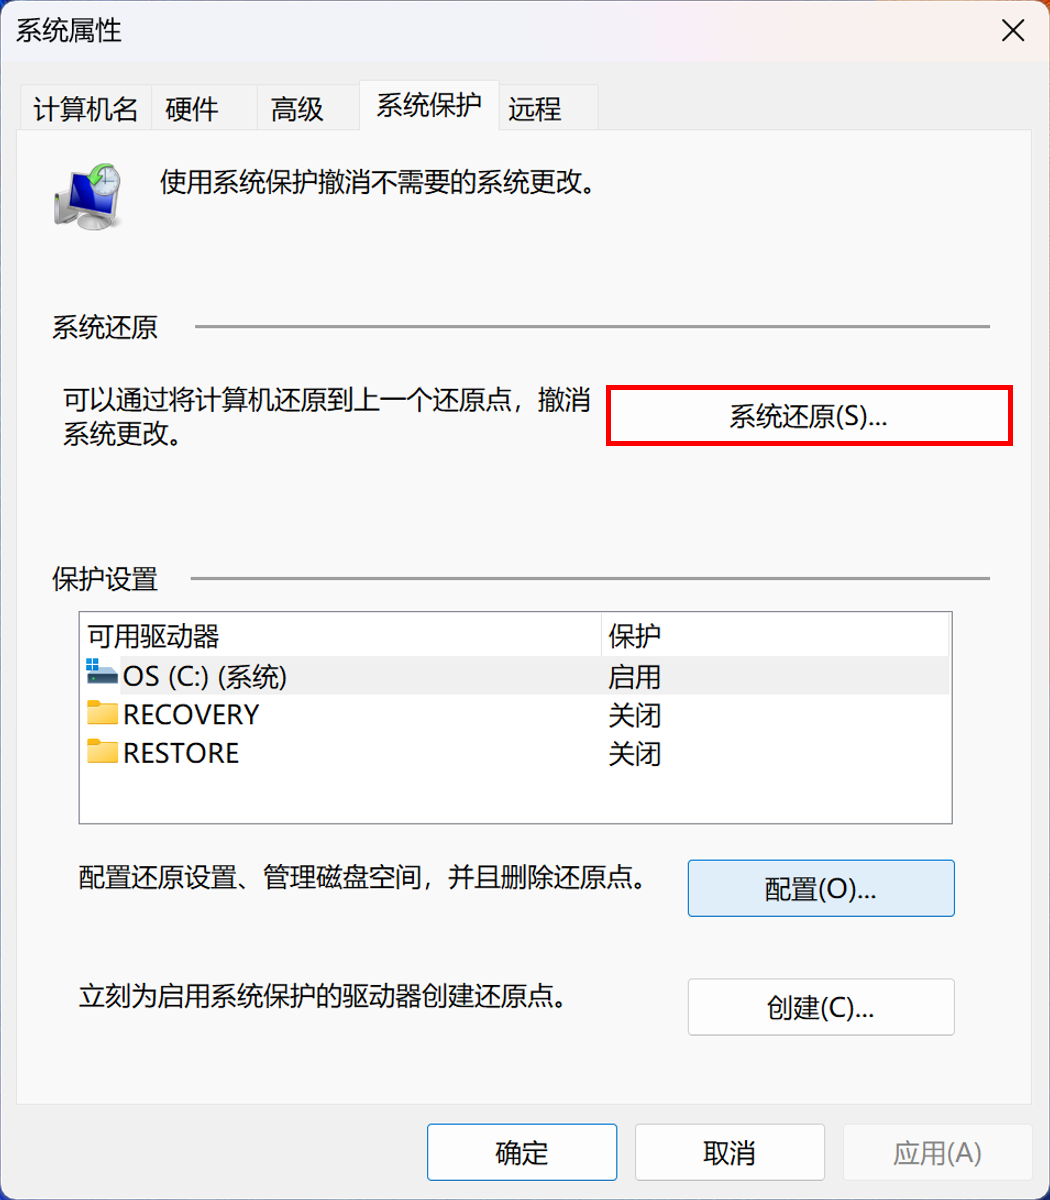Image resolution: width=1050 pixels, height=1200 pixels.
Task: Switch to the 计算机名 tab
Action: (x=86, y=109)
